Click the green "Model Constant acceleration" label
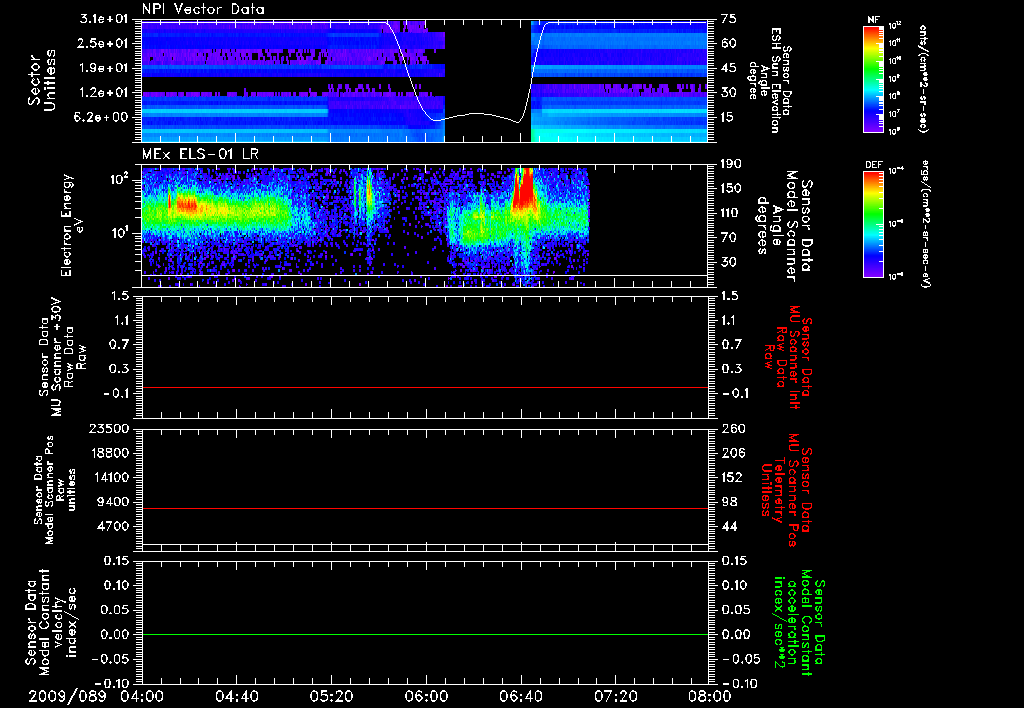 pyautogui.click(x=800, y=624)
